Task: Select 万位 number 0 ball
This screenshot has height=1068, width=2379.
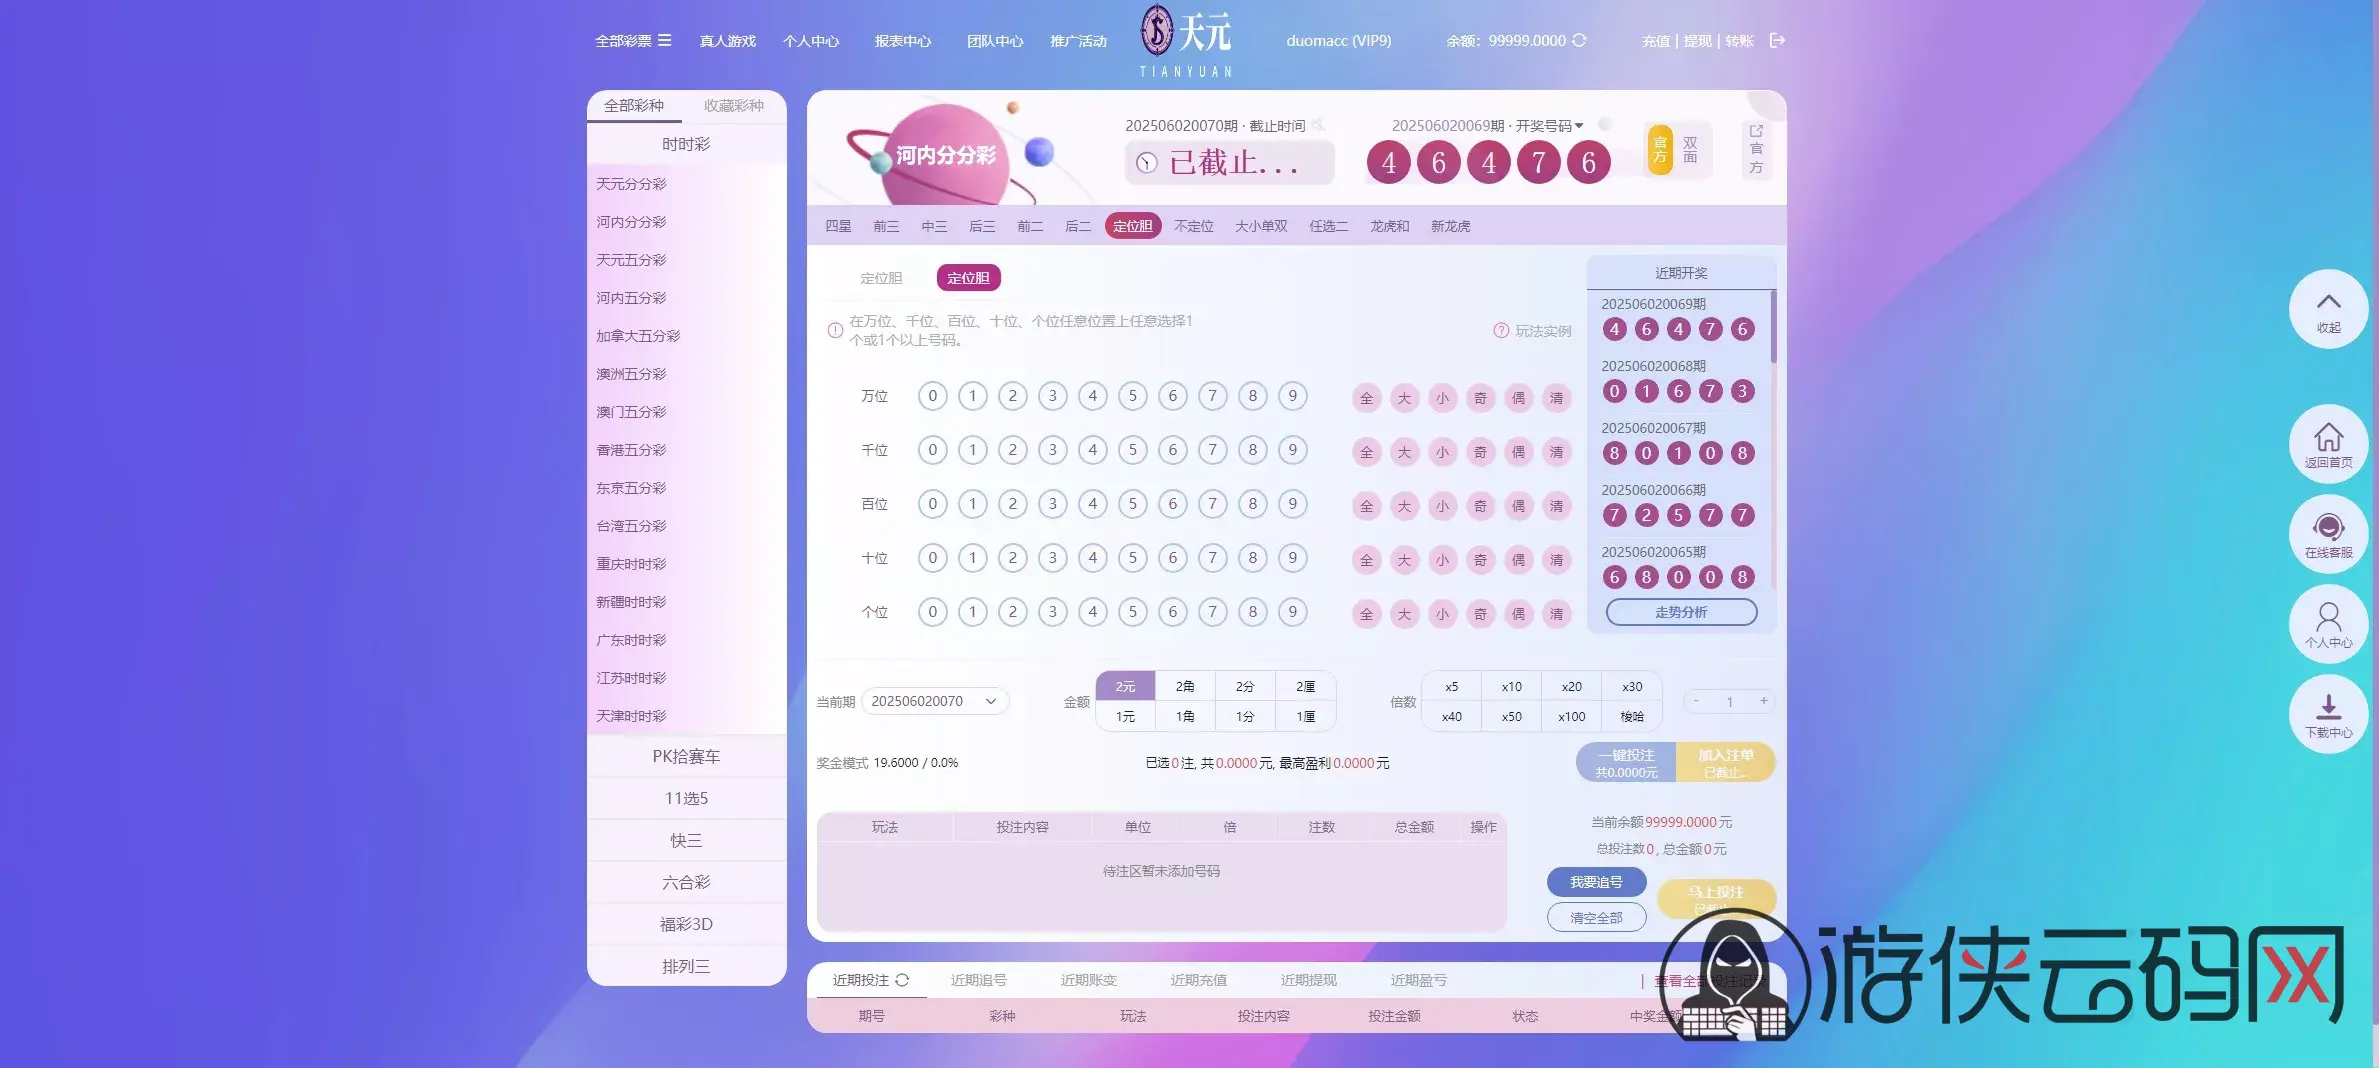Action: tap(933, 396)
